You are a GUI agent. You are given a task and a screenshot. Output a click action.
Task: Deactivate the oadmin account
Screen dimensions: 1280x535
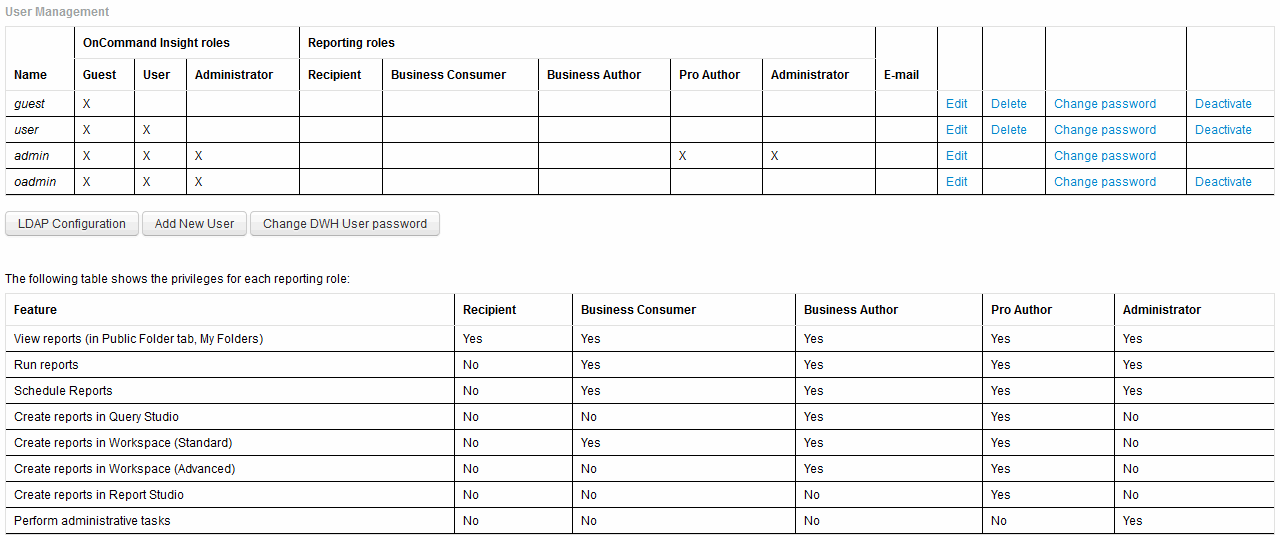pyautogui.click(x=1223, y=182)
